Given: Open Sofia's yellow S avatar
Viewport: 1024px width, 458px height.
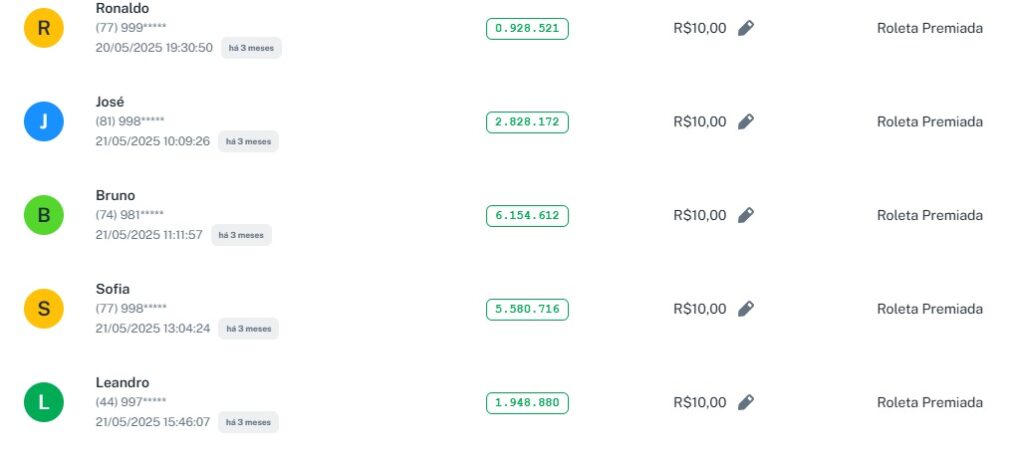Looking at the screenshot, I should [x=44, y=309].
